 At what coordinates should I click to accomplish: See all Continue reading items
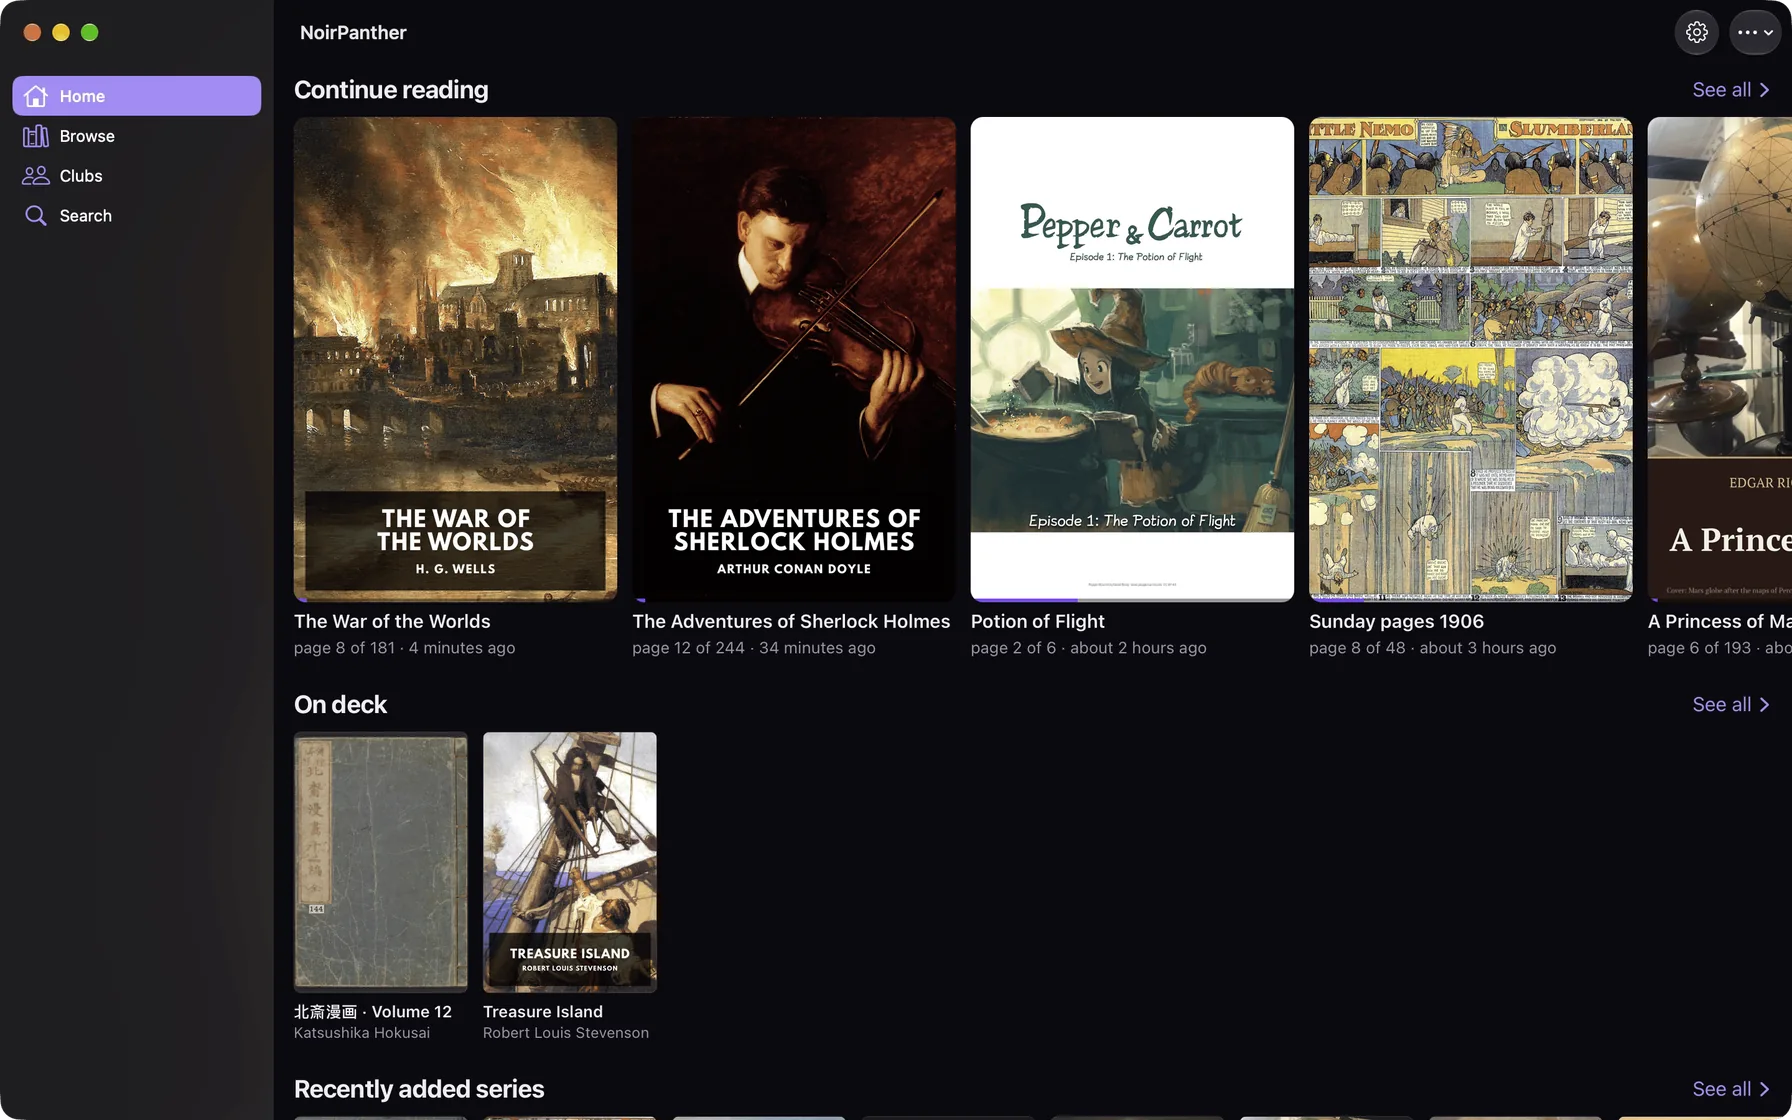click(x=1731, y=90)
